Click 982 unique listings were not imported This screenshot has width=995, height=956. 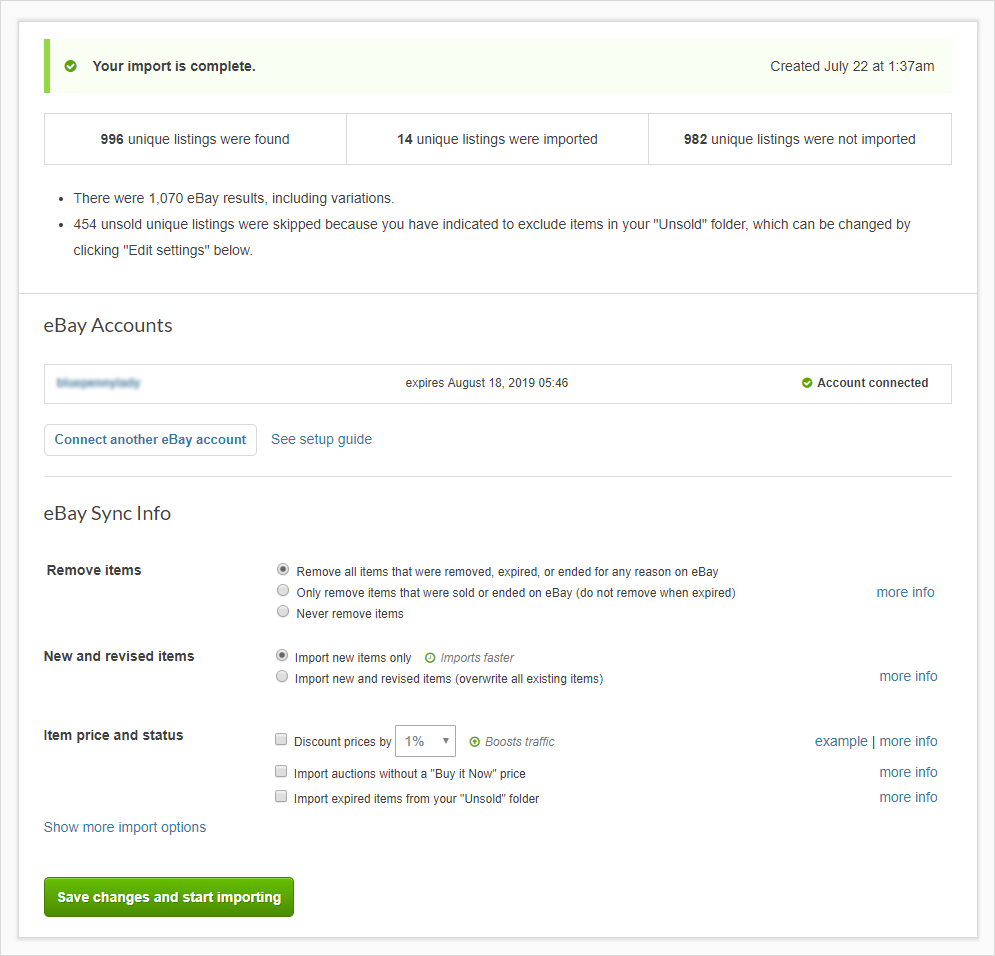pos(800,139)
